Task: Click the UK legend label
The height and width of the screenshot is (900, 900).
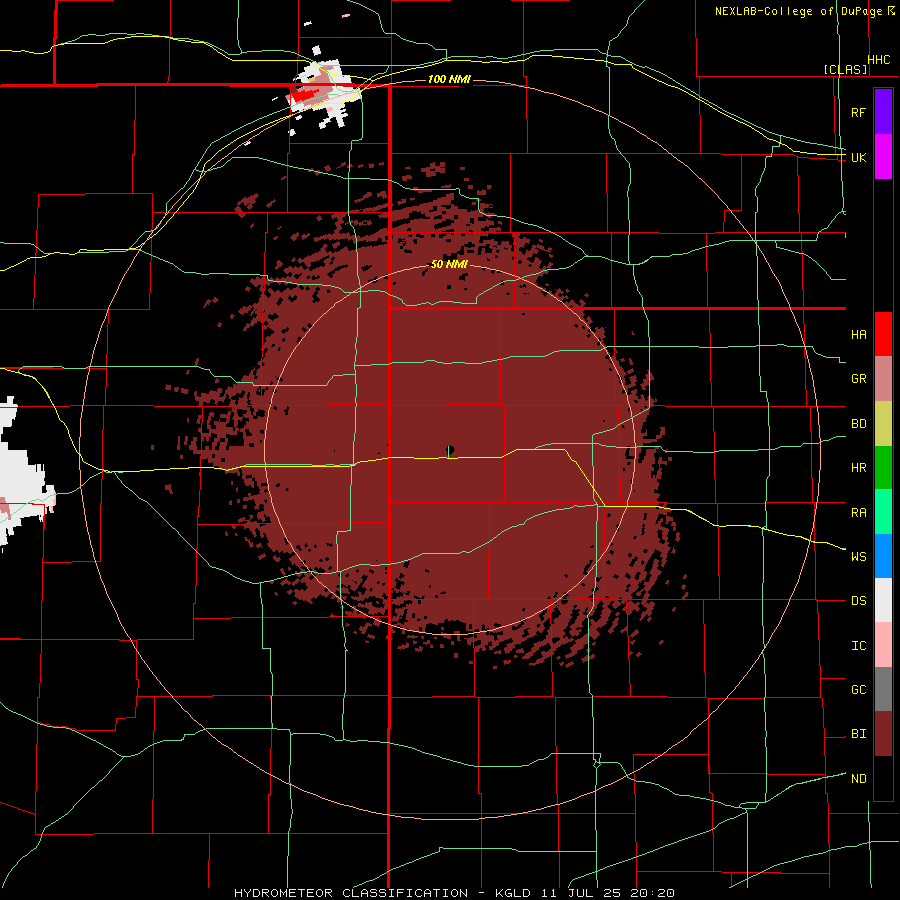Action: point(858,157)
